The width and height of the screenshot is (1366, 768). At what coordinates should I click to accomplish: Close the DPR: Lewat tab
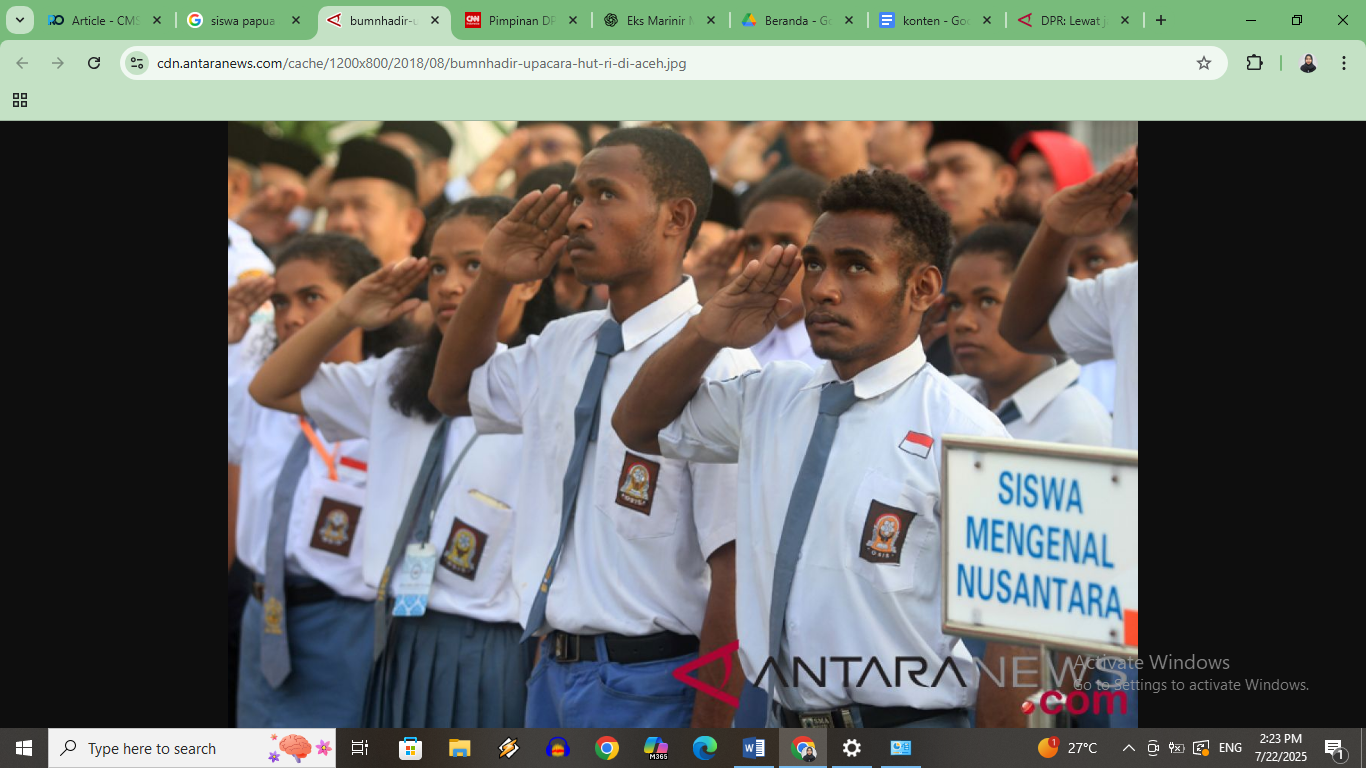[1124, 20]
